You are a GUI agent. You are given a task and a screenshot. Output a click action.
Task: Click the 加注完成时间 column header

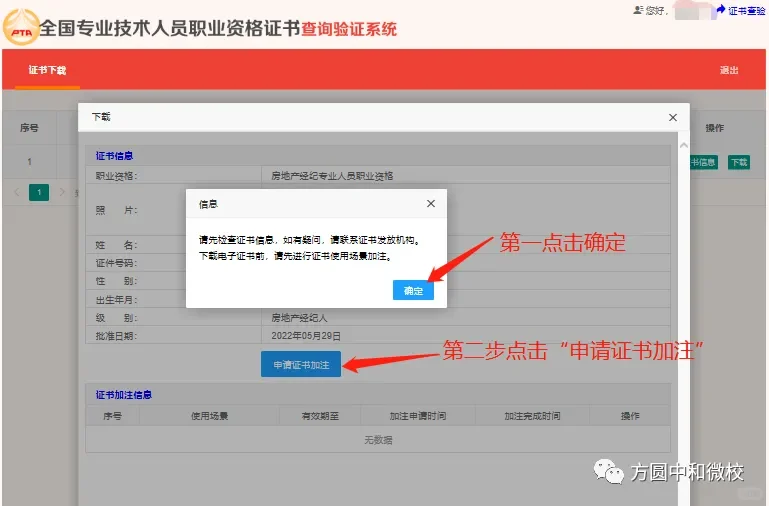click(x=532, y=416)
